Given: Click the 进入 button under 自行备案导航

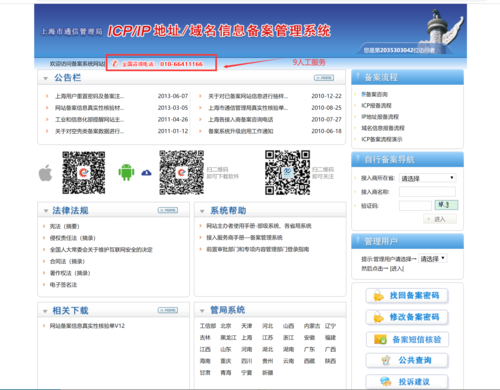Looking at the screenshot, I should [x=440, y=219].
